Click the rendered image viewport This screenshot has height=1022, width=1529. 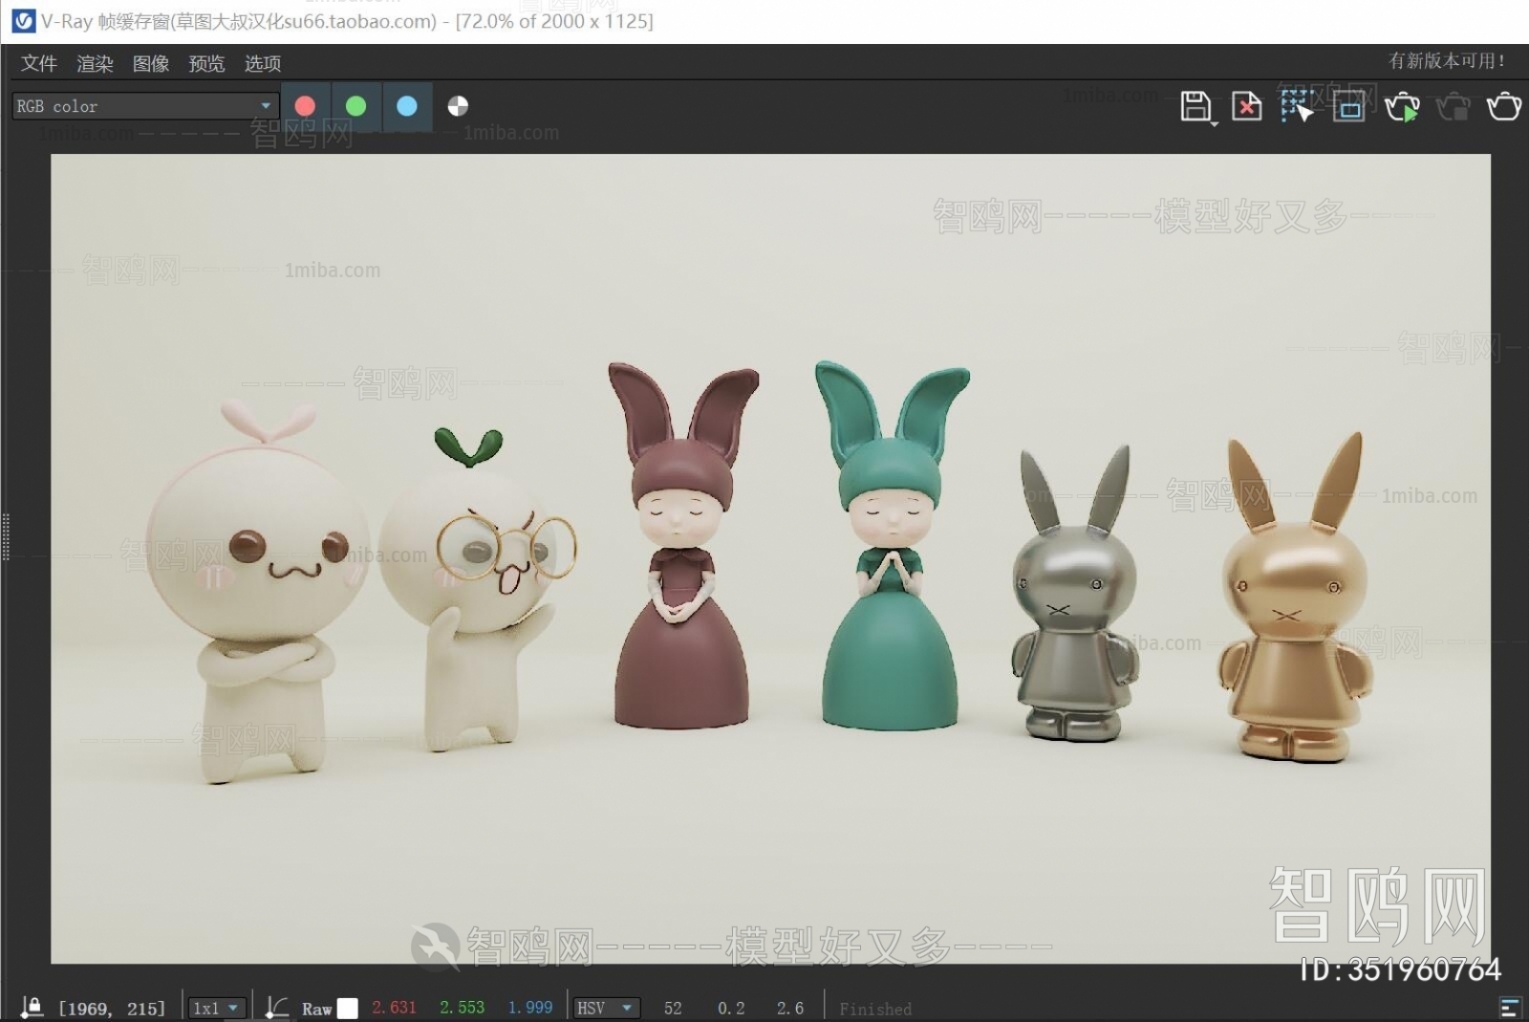(x=770, y=558)
